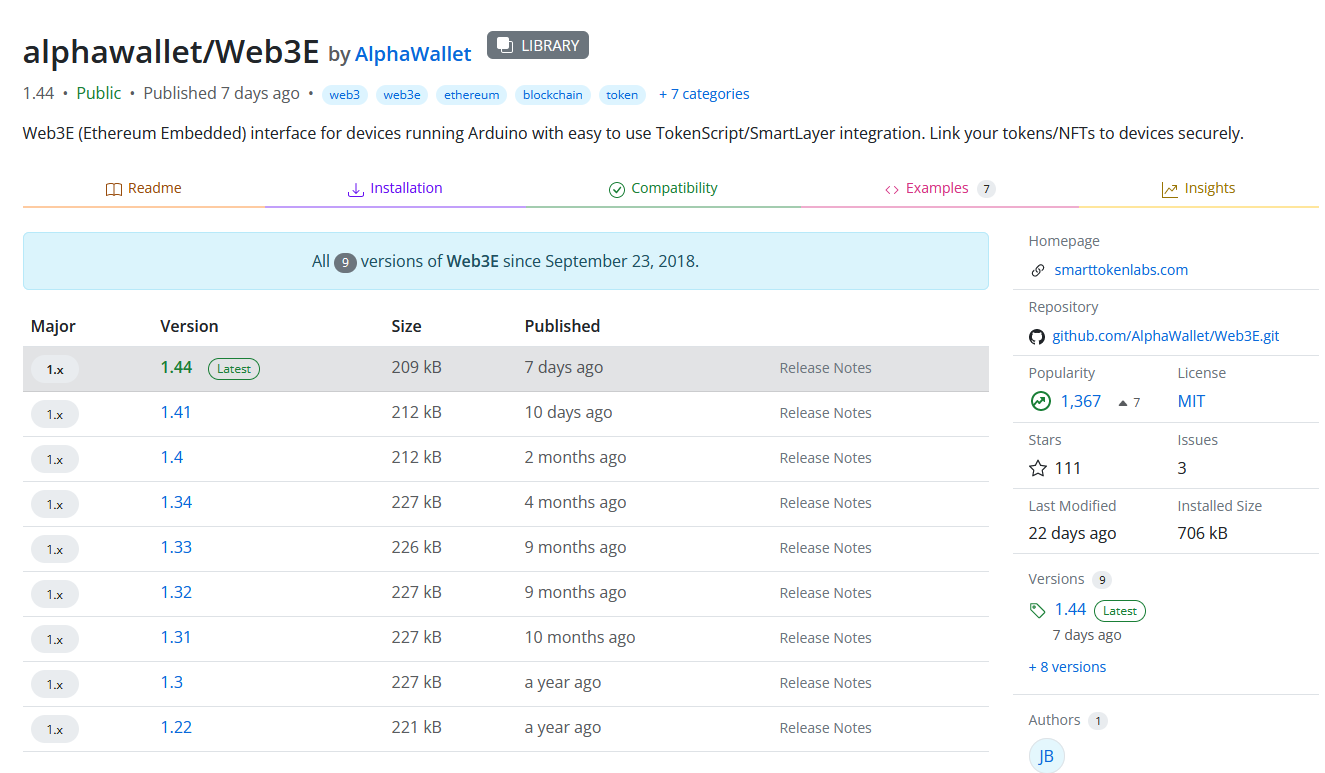Open version 1.4 link
This screenshot has height=773, width=1325.
(x=172, y=457)
